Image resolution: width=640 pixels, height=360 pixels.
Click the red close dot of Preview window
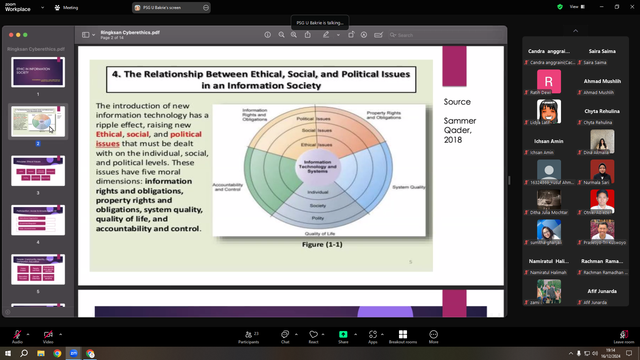pos(11,35)
